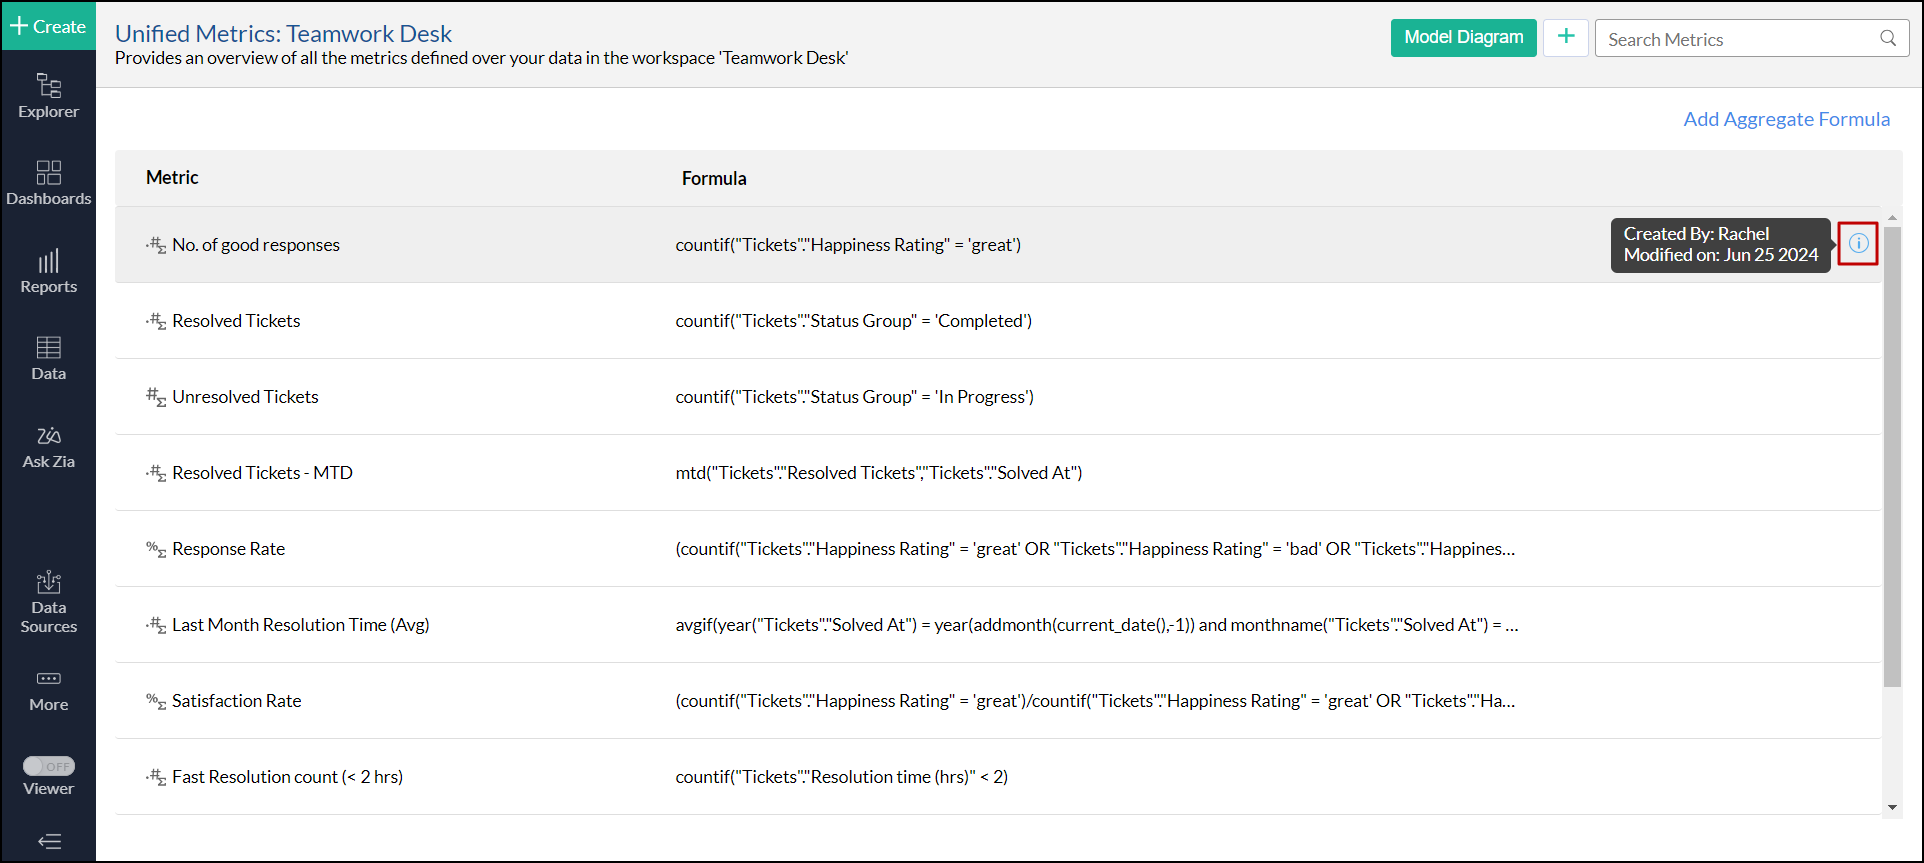Open the Model Diagram
The height and width of the screenshot is (863, 1924).
coord(1463,37)
